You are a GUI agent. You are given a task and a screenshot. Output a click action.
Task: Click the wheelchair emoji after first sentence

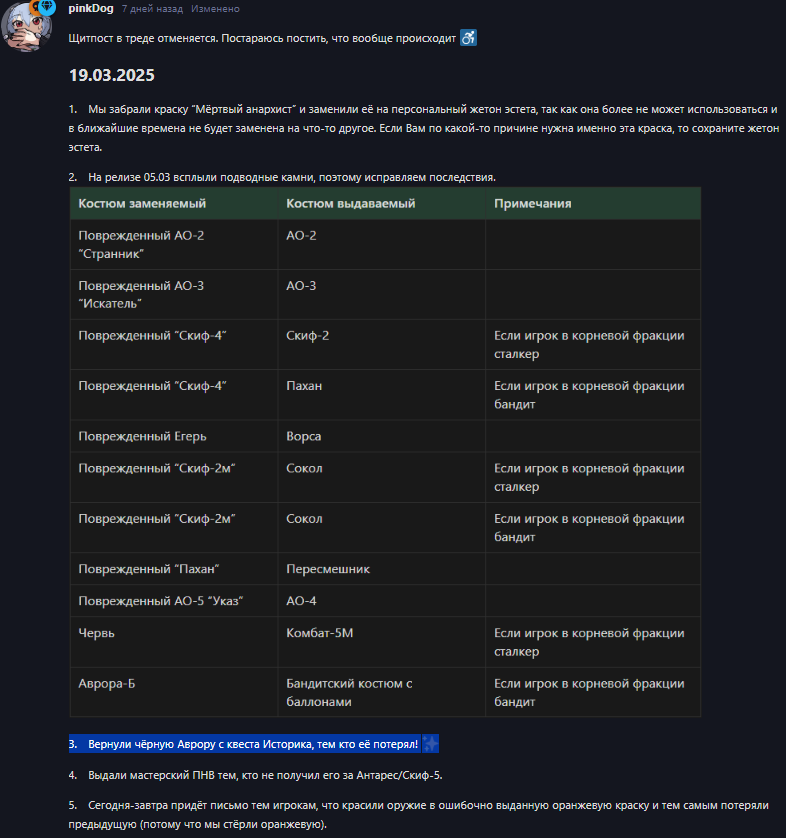[x=469, y=38]
